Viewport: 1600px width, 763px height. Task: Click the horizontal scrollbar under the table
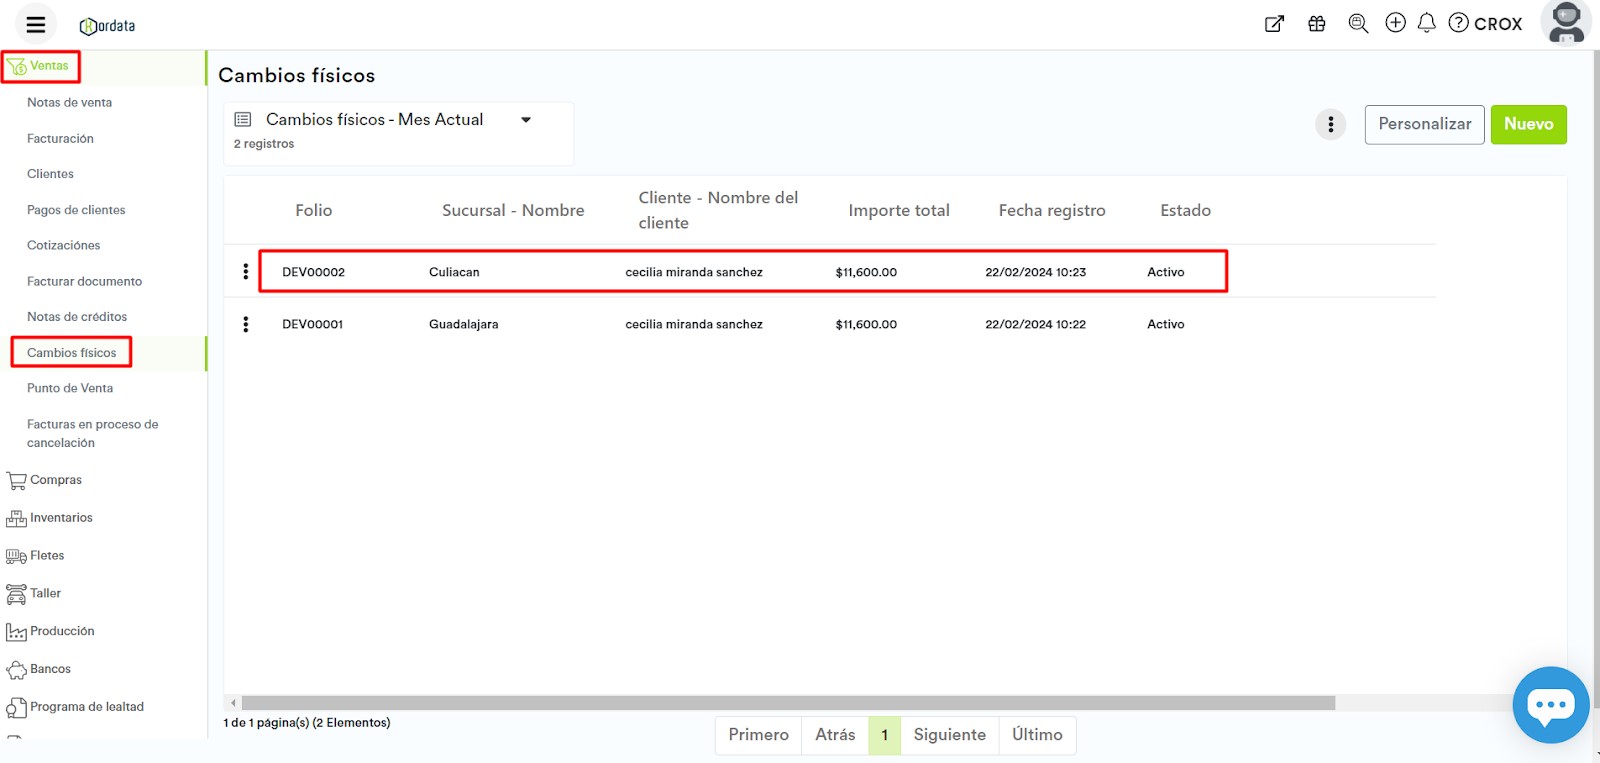(788, 703)
